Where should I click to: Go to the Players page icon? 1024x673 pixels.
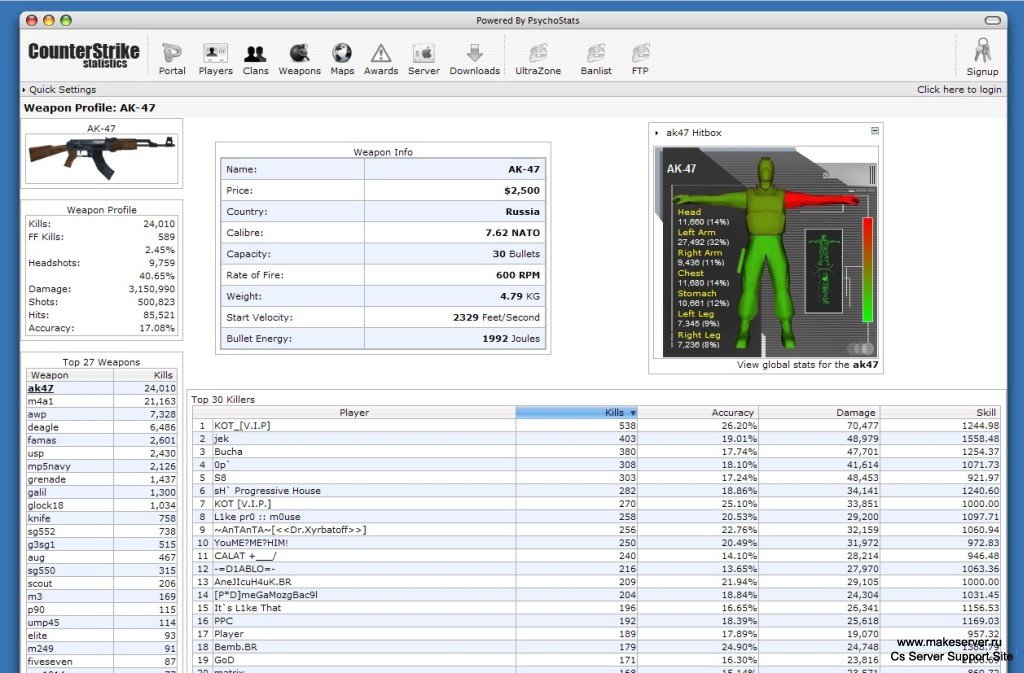[215, 53]
